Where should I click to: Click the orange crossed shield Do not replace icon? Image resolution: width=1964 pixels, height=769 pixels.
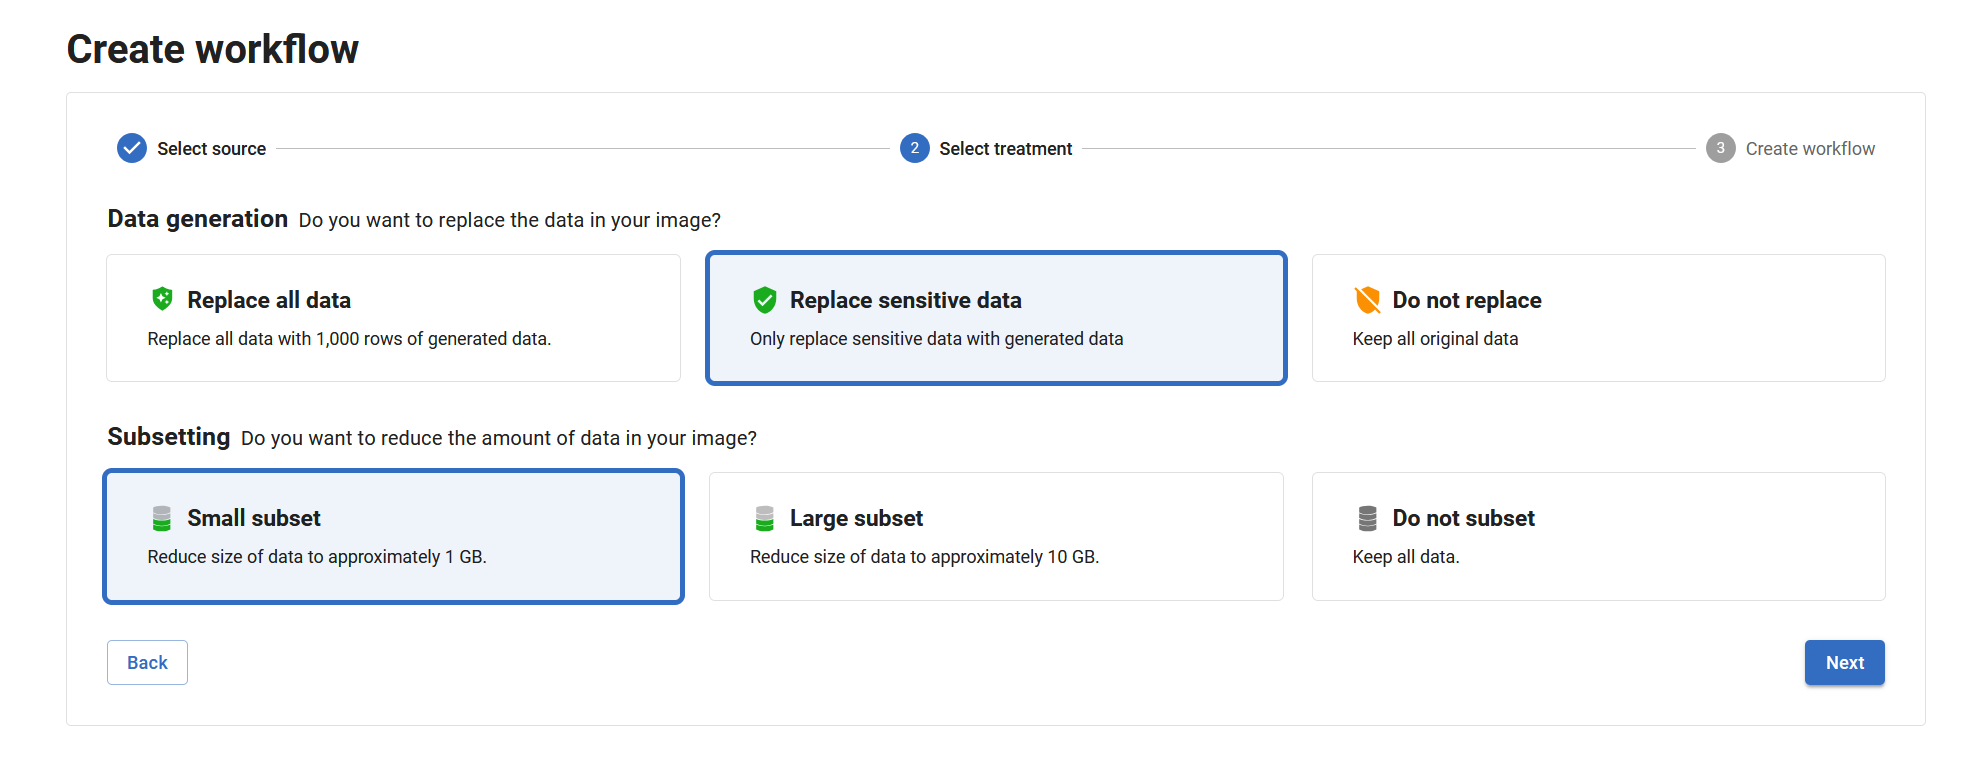coord(1367,300)
